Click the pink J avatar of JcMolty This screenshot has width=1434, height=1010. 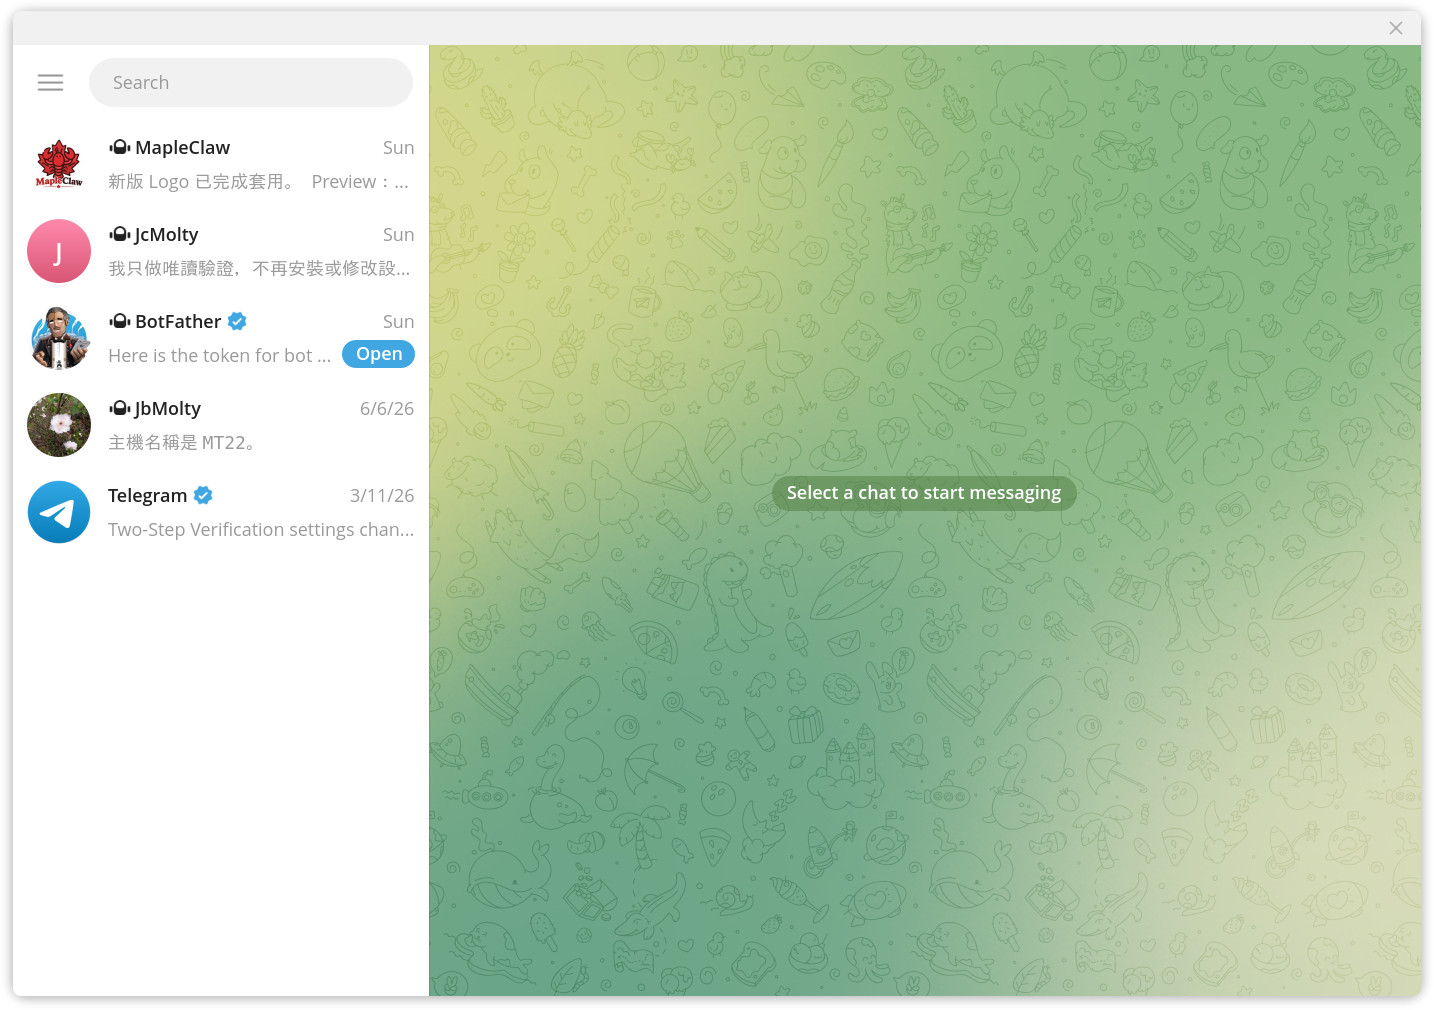(59, 251)
